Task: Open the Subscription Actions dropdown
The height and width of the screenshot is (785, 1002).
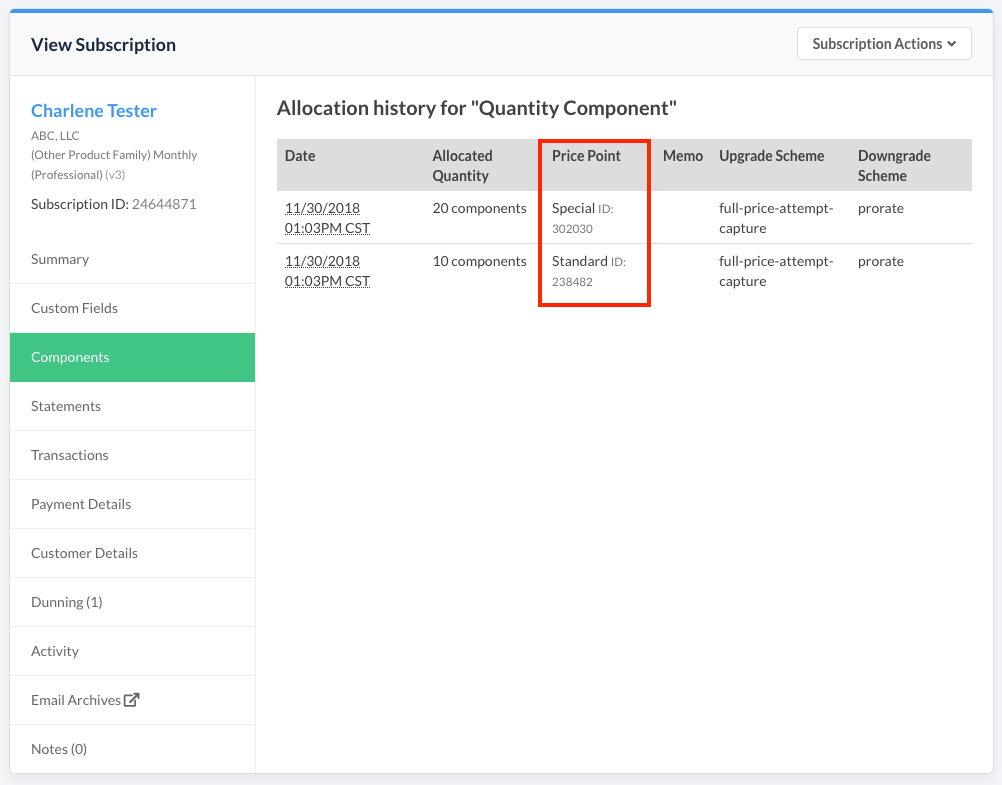Action: (x=883, y=44)
